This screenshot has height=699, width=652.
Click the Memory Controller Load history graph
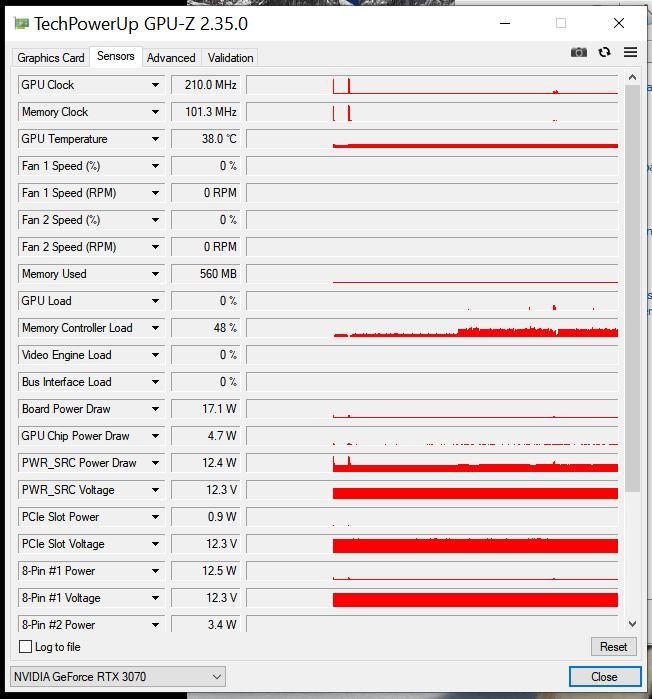point(432,328)
